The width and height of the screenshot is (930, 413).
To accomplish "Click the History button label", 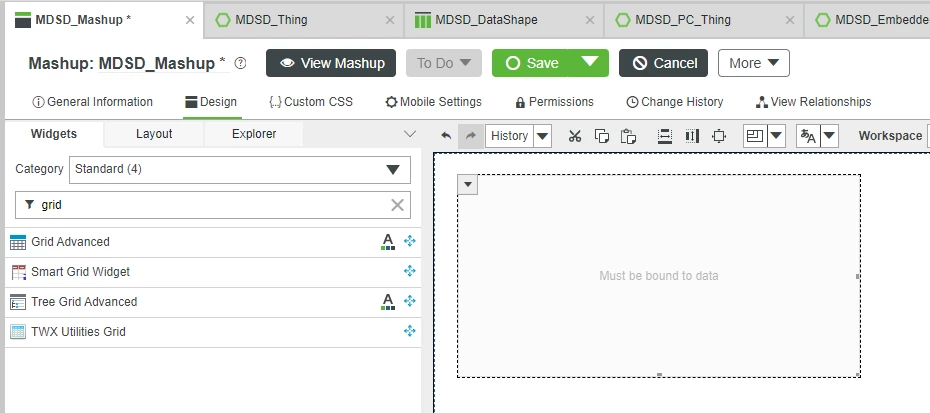I will (509, 136).
